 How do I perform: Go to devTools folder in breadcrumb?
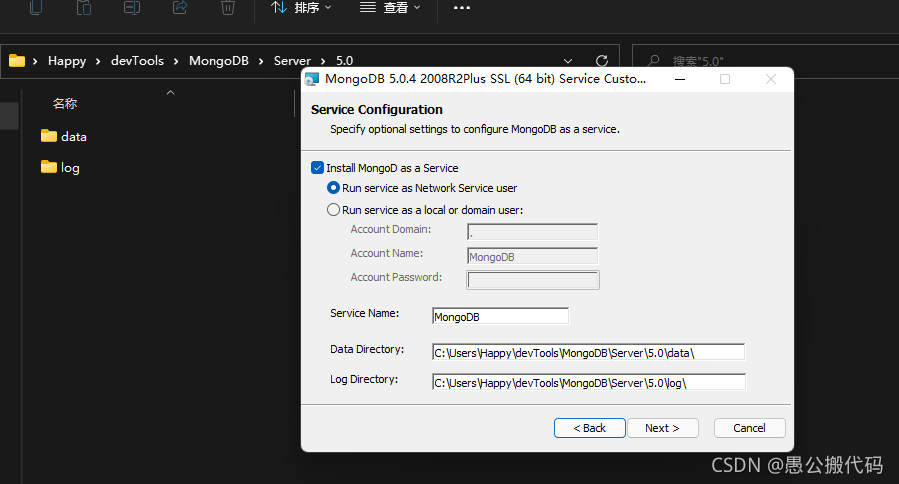click(137, 61)
